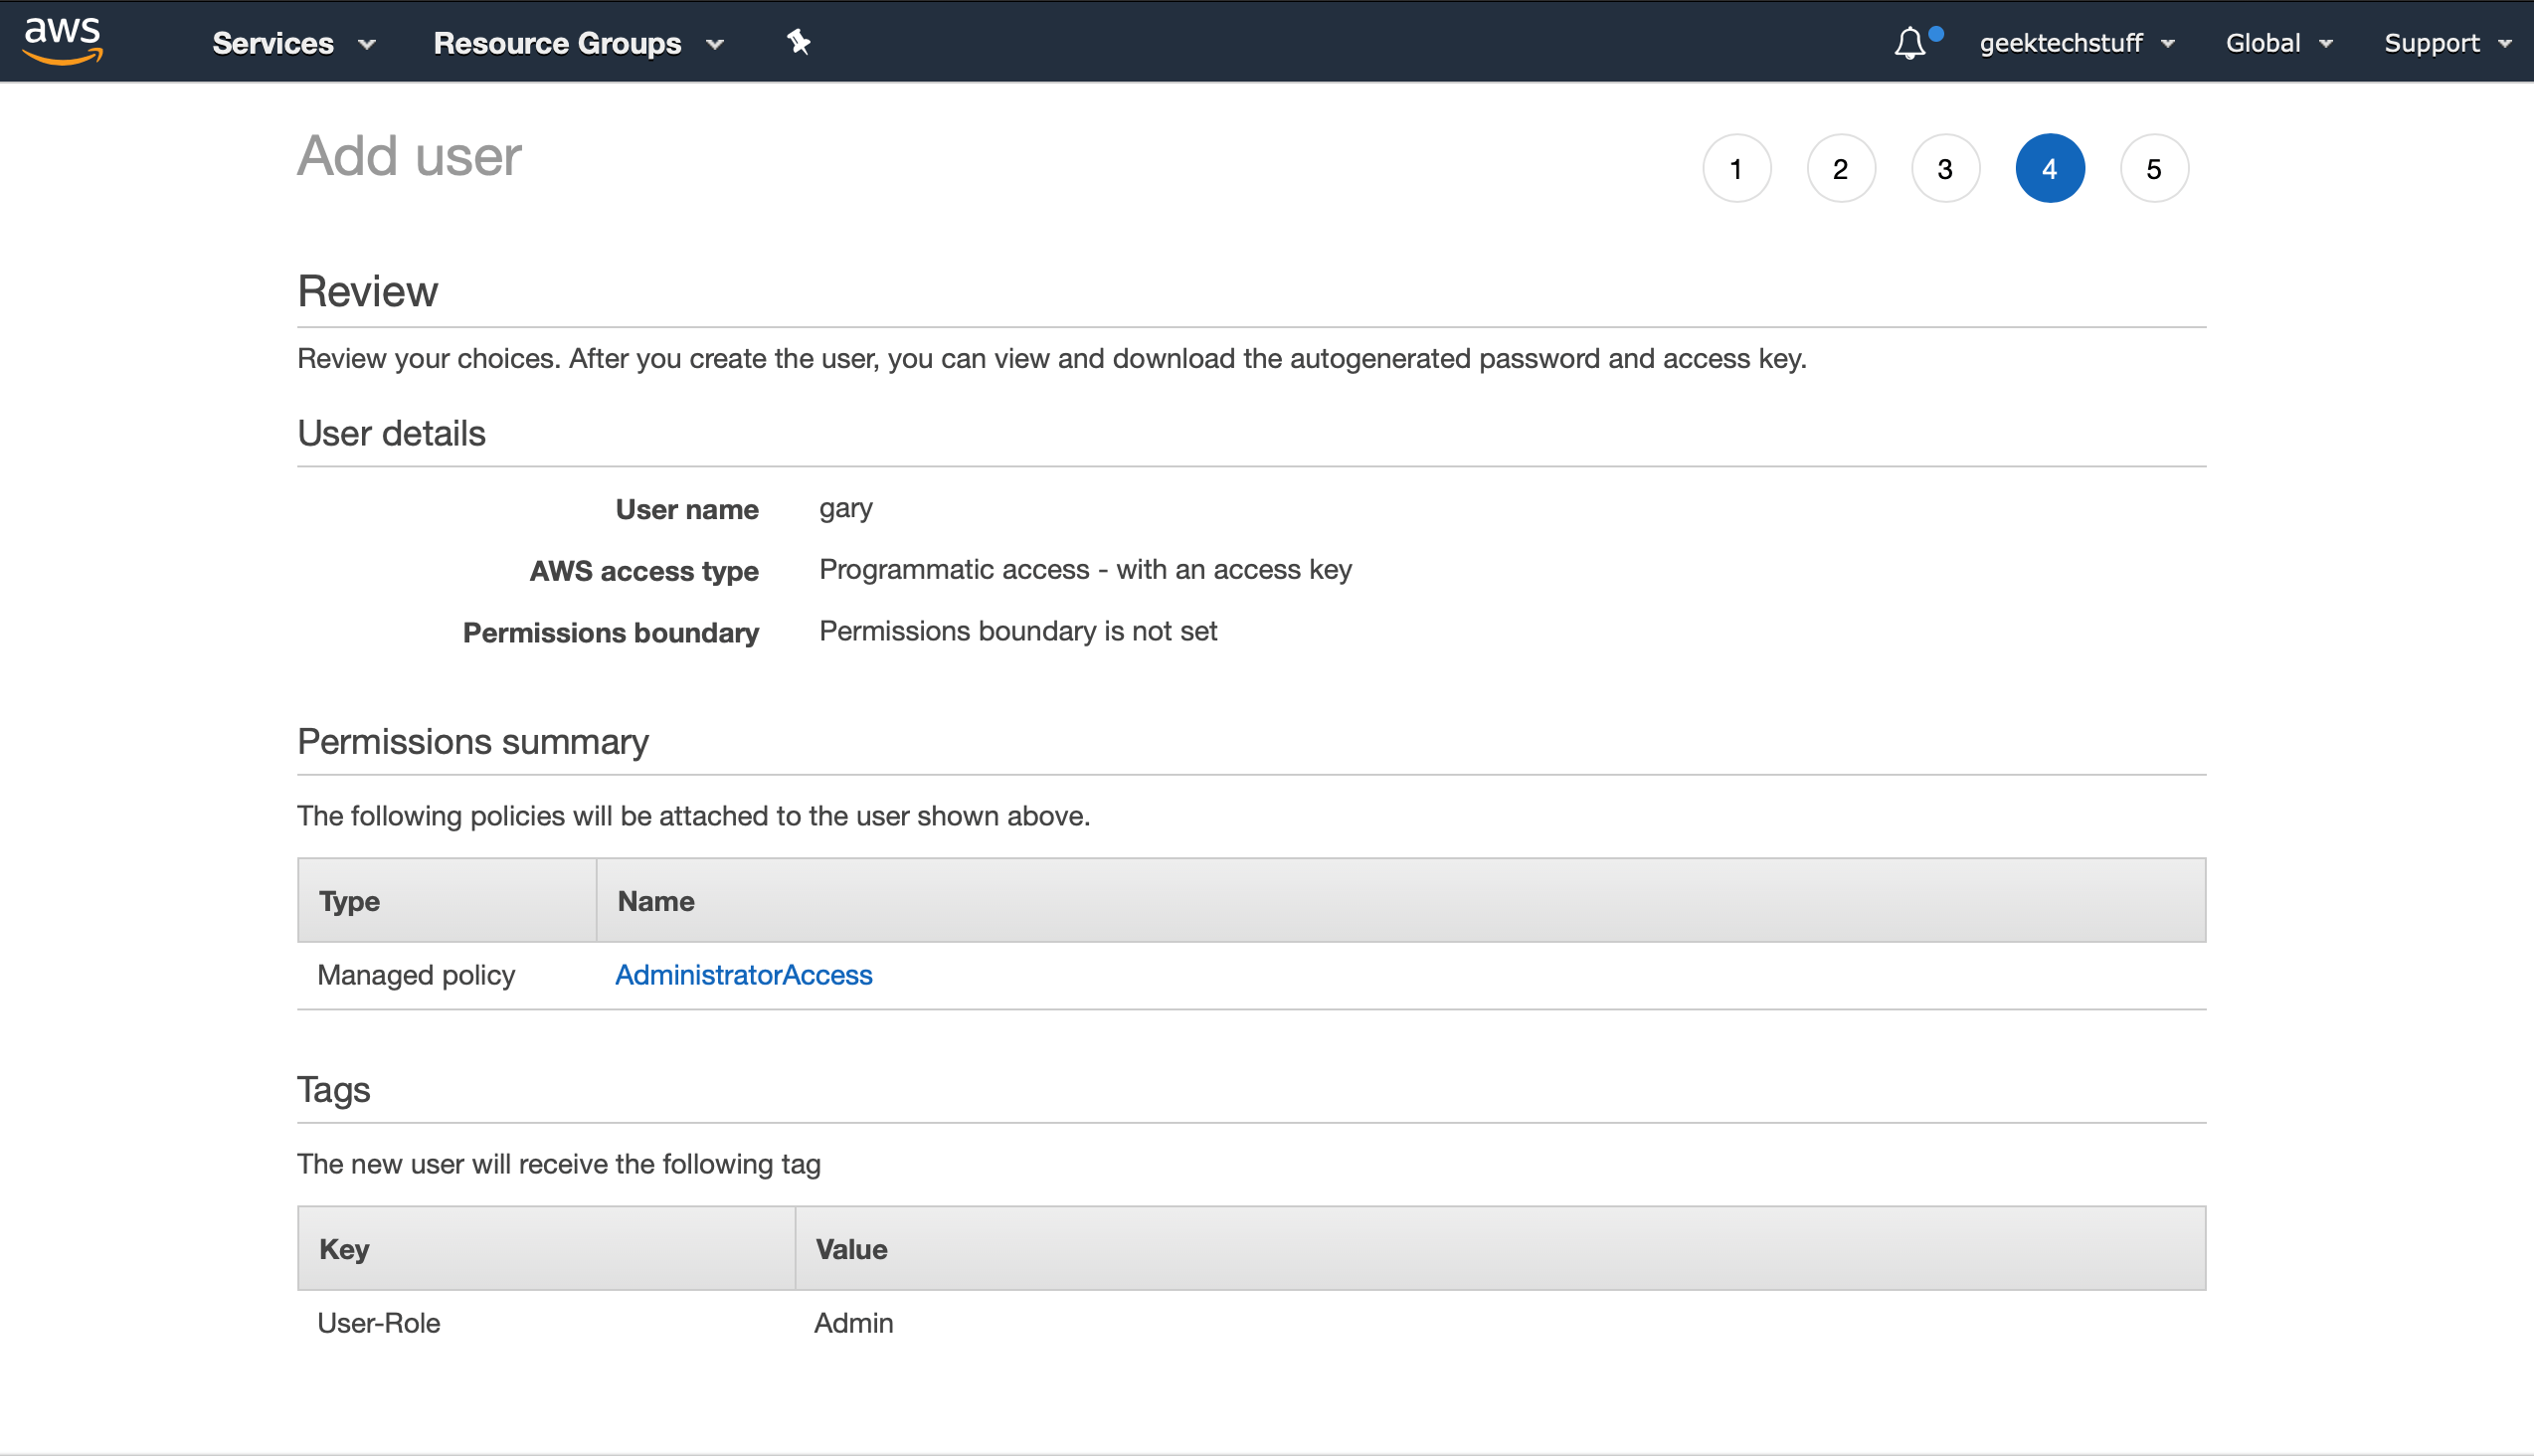2534x1456 pixels.
Task: Click the pin shortcut icon in navbar
Action: pyautogui.click(x=797, y=42)
